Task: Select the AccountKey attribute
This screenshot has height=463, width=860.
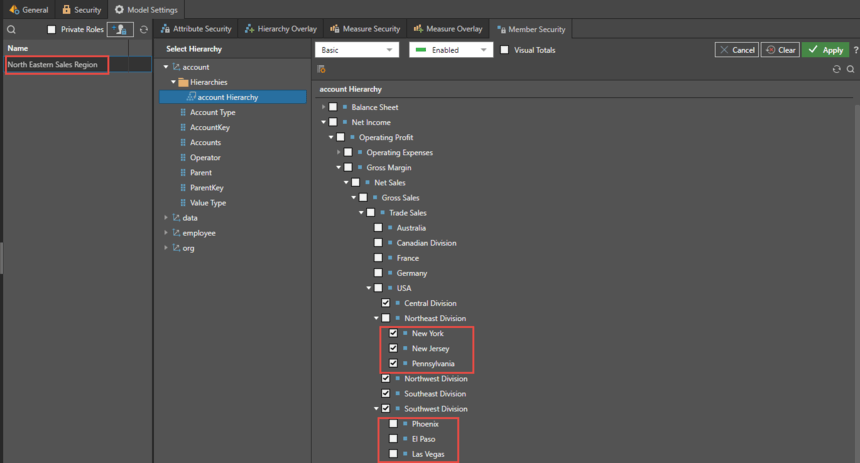Action: 210,127
